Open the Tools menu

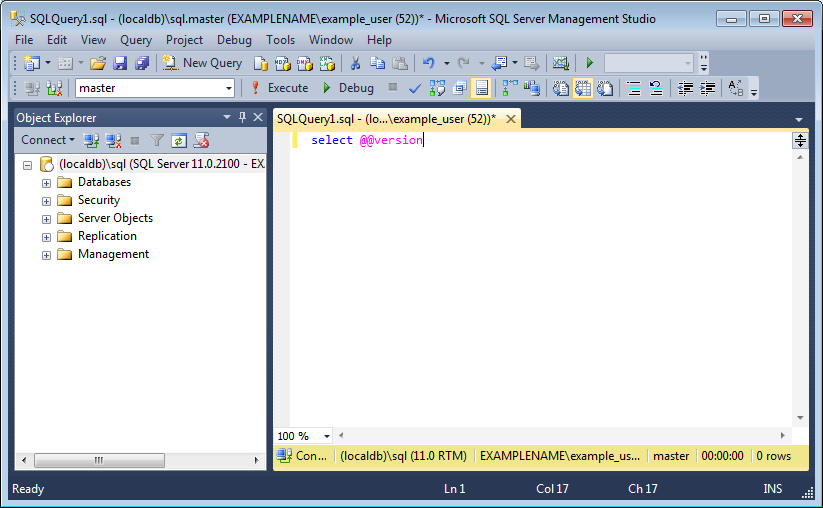point(280,40)
